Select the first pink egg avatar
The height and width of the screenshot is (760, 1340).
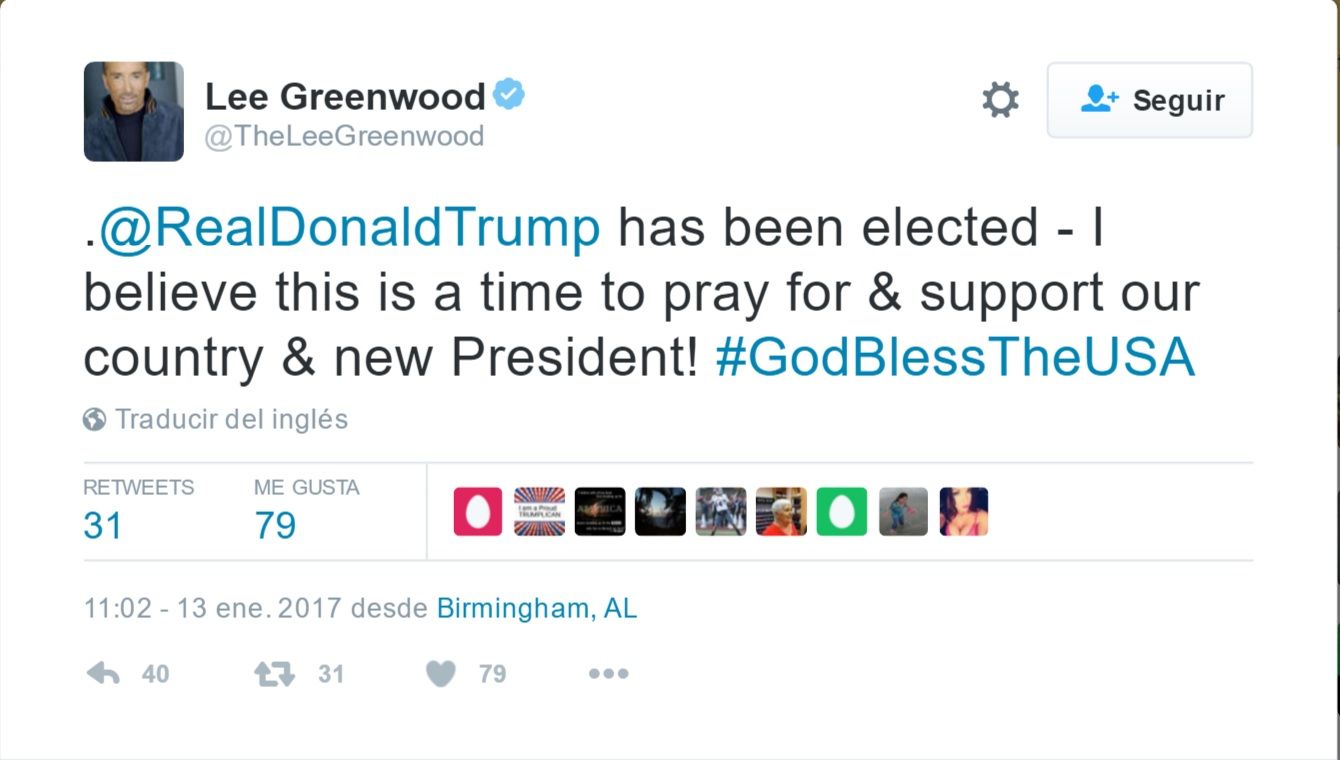tap(478, 512)
